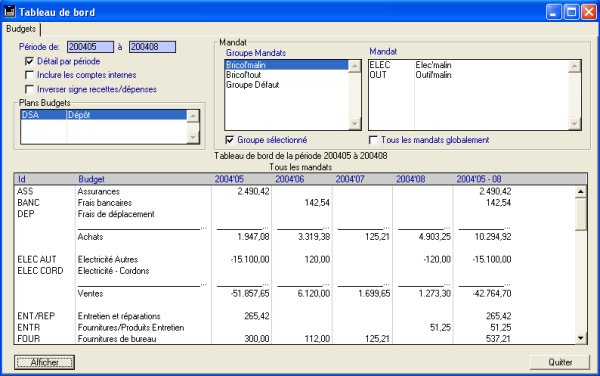This screenshot has height=376, width=600.
Task: Click Groupe Mandats list scroll up arrow
Action: [355, 66]
